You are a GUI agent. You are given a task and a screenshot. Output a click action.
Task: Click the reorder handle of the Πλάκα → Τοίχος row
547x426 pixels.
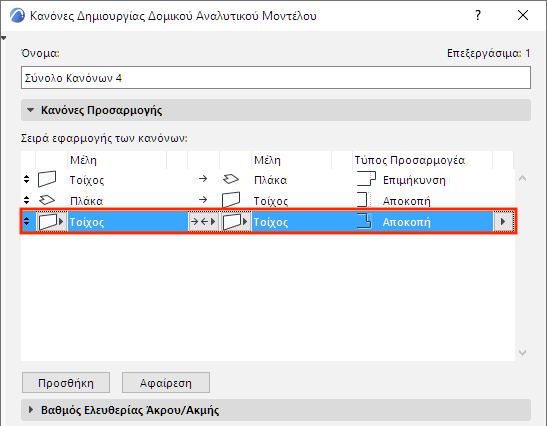point(27,200)
